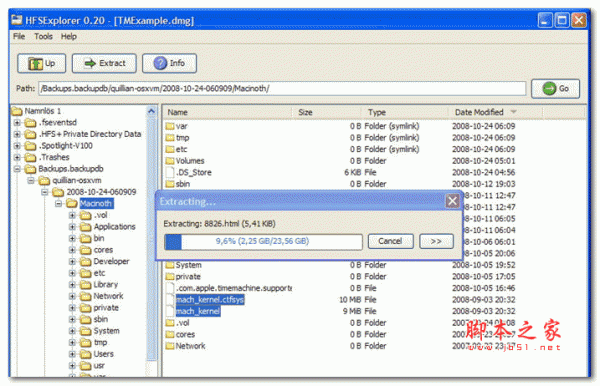Cancel the extraction in progress
This screenshot has height=386, width=600.
[390, 241]
